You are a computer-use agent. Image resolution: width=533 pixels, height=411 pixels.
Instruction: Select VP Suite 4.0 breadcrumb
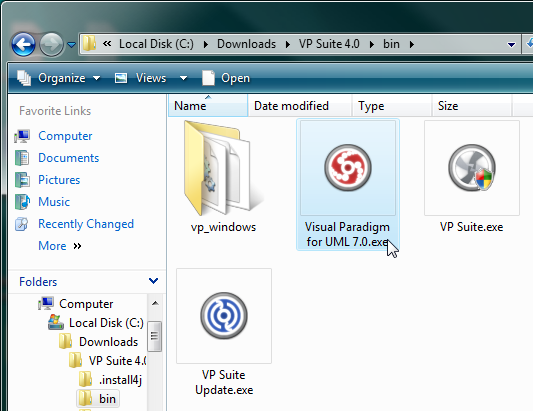click(x=329, y=44)
